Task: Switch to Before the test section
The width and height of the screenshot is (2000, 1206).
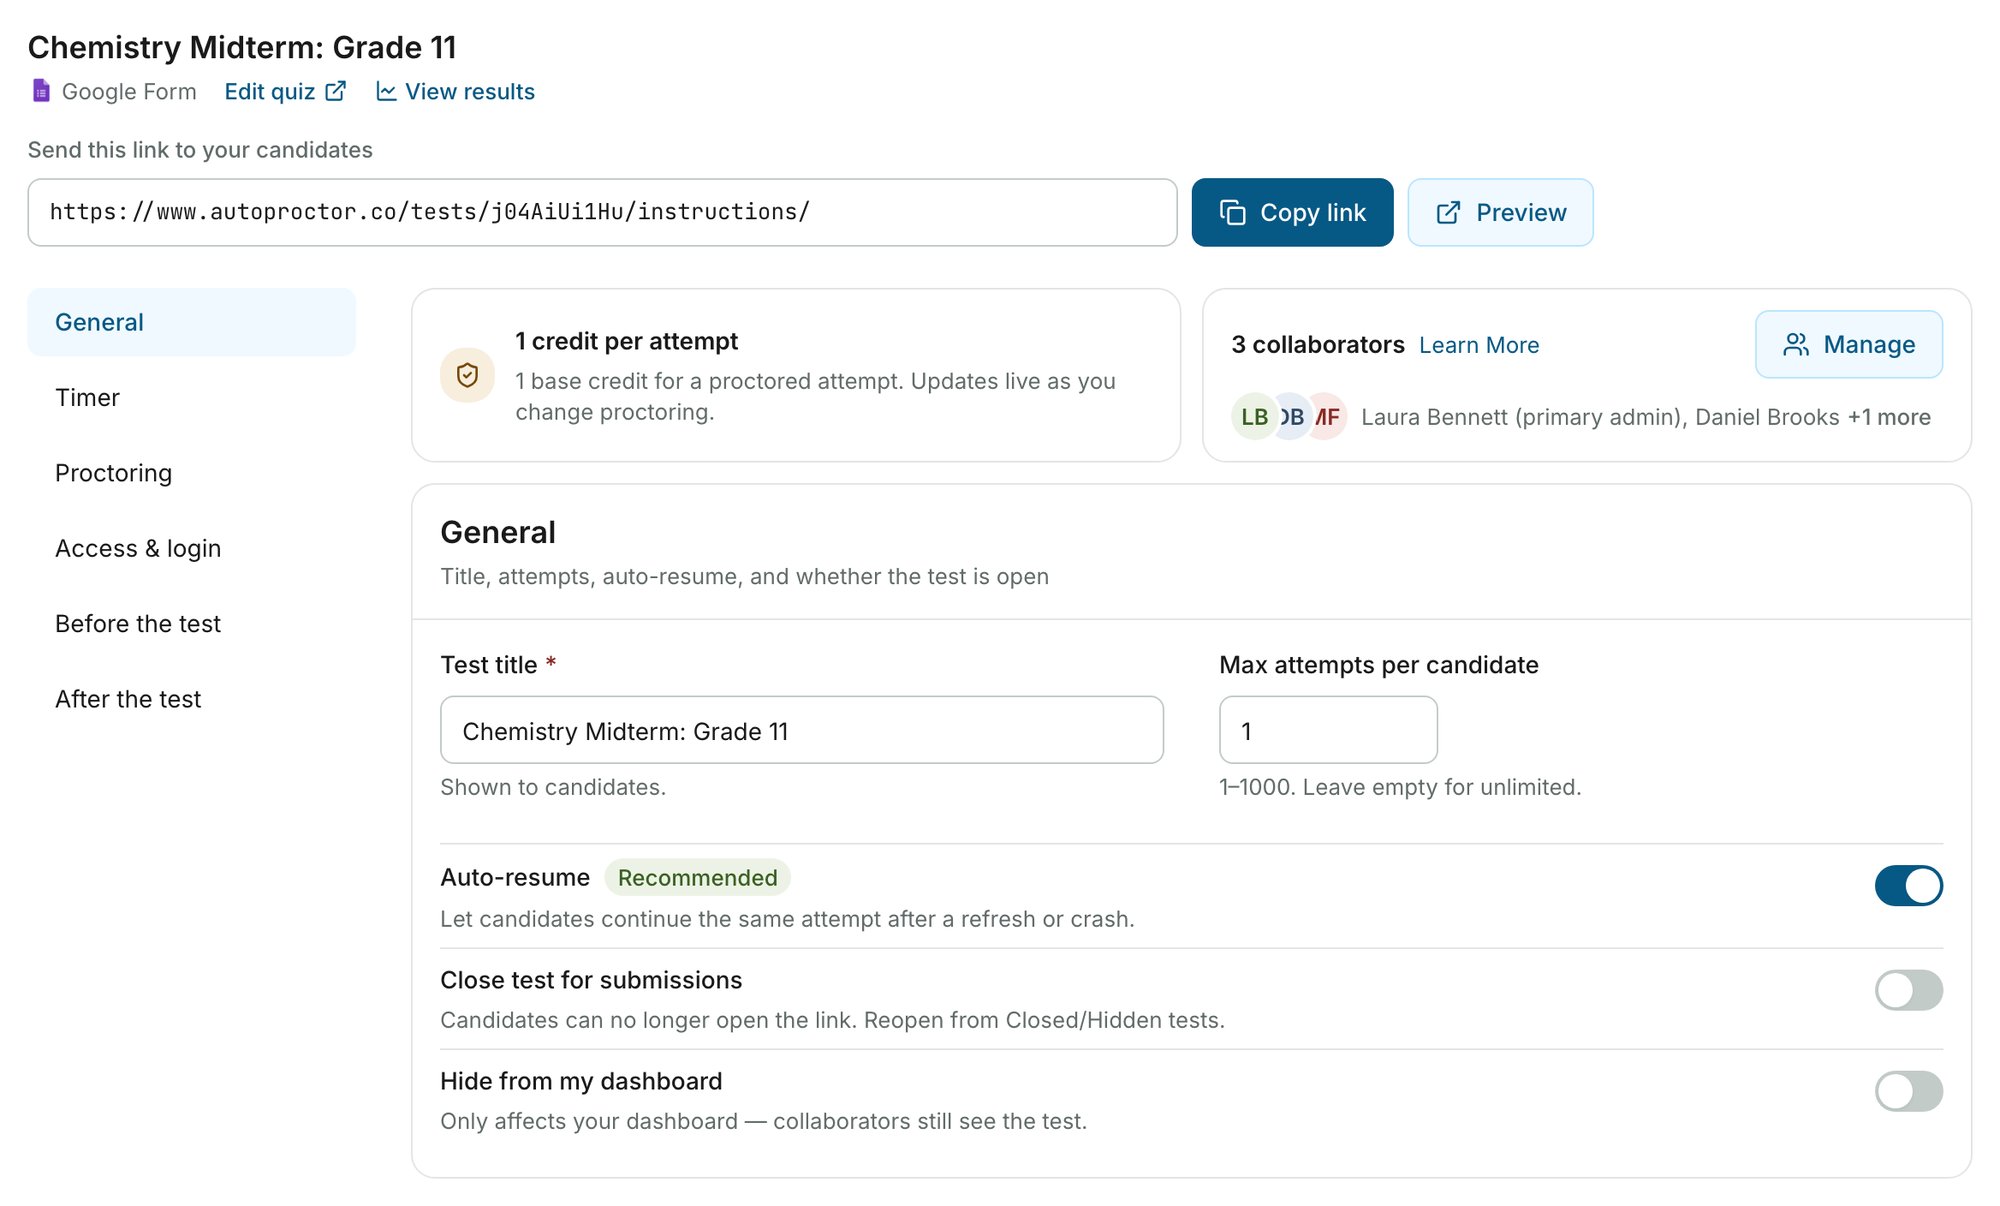Action: [x=191, y=623]
